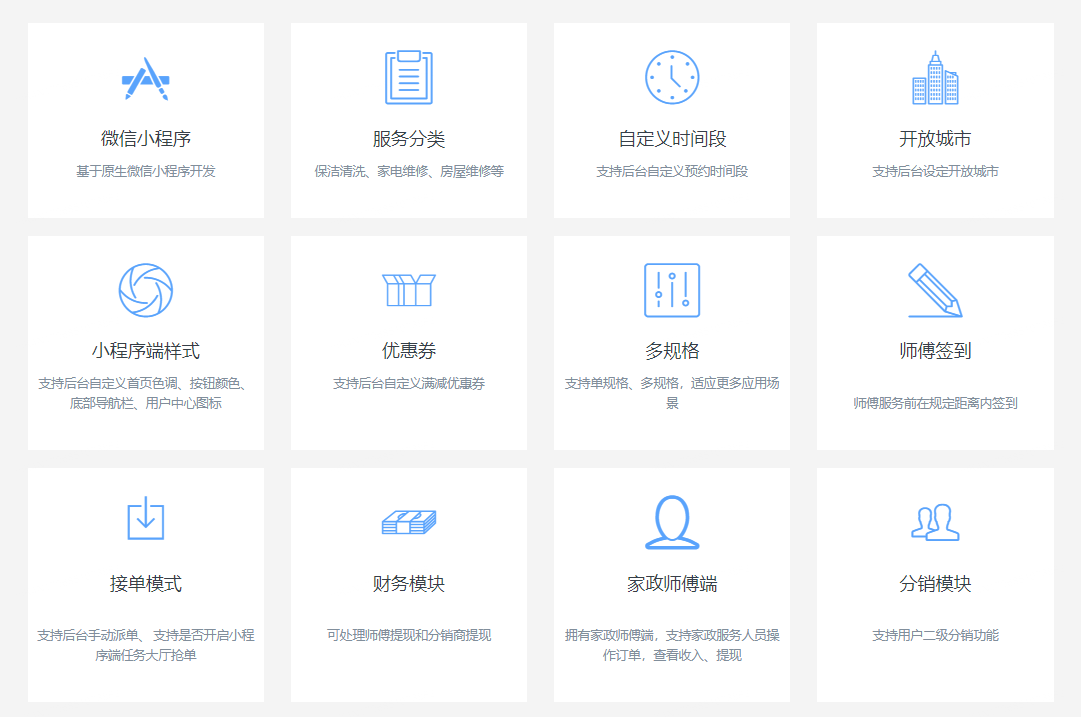Click the 优惠券 card title
The width and height of the screenshot is (1081, 717).
(409, 351)
